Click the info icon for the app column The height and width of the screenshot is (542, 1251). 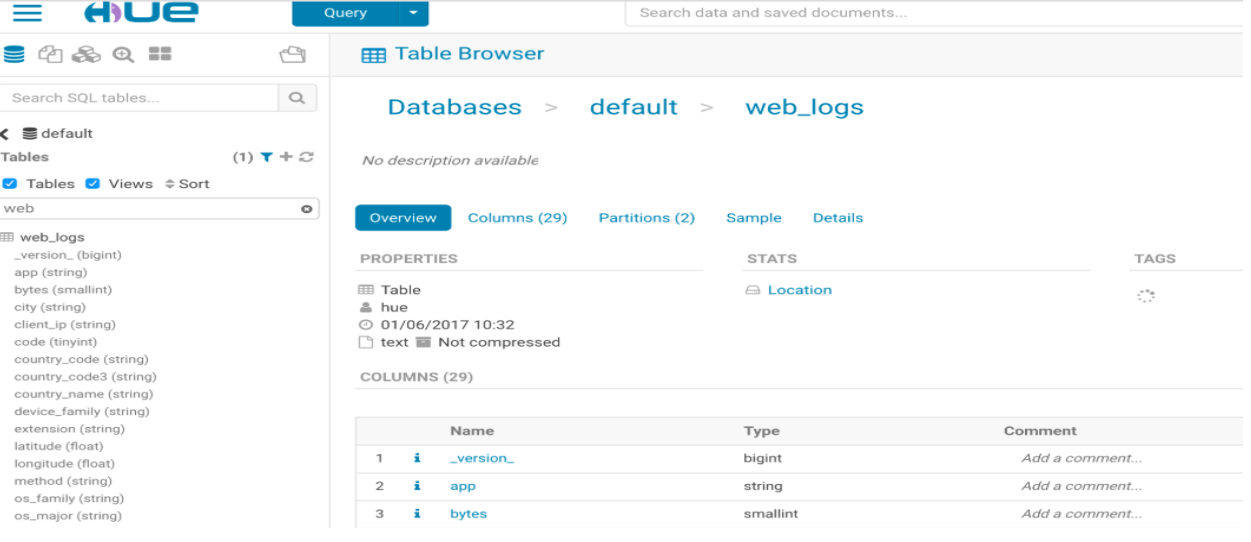tap(417, 486)
